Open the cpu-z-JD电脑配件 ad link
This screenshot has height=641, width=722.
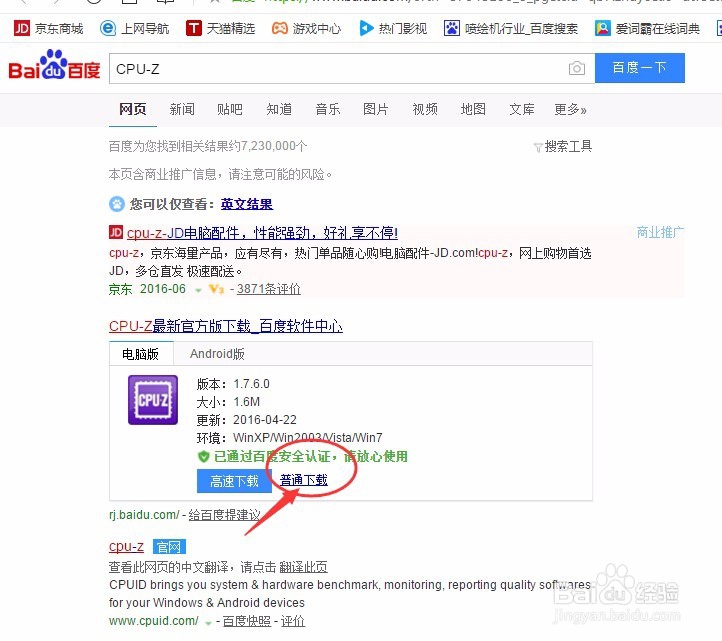[x=262, y=233]
